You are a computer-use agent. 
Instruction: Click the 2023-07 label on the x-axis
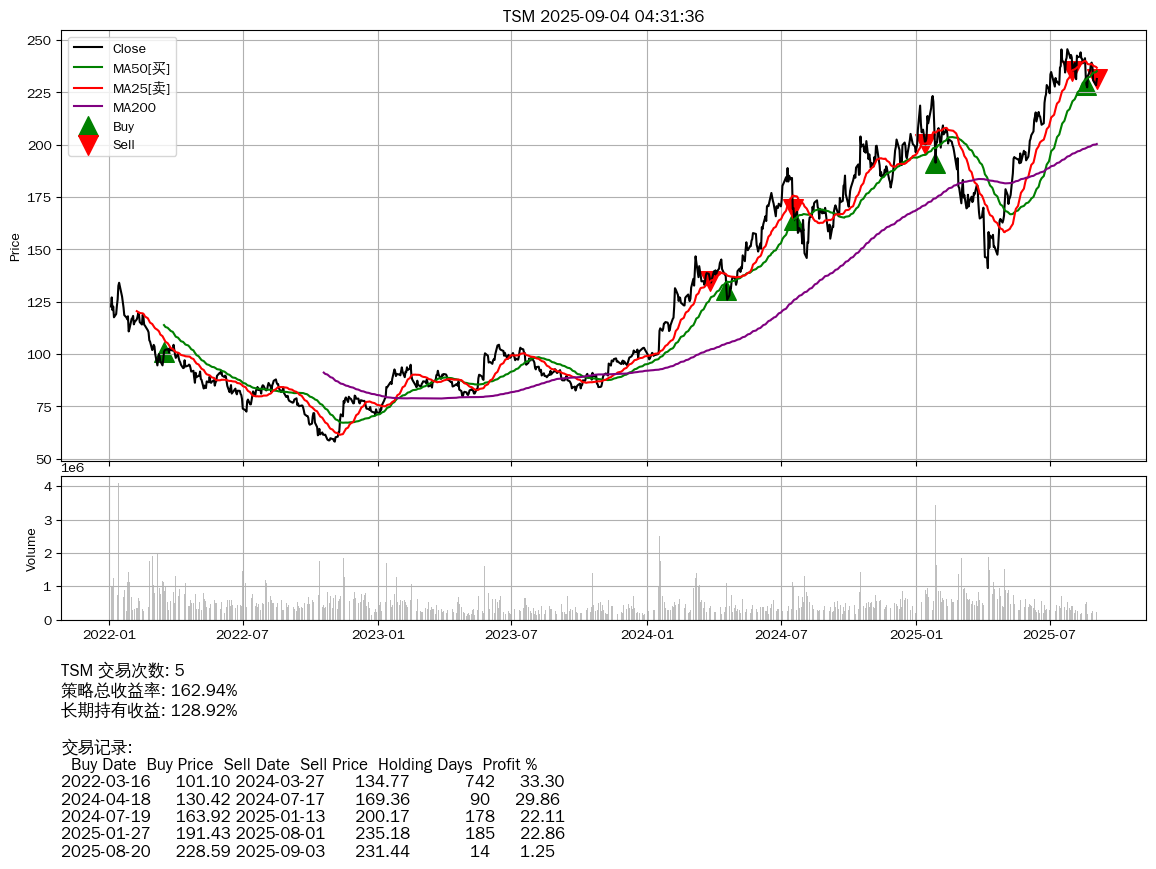512,634
